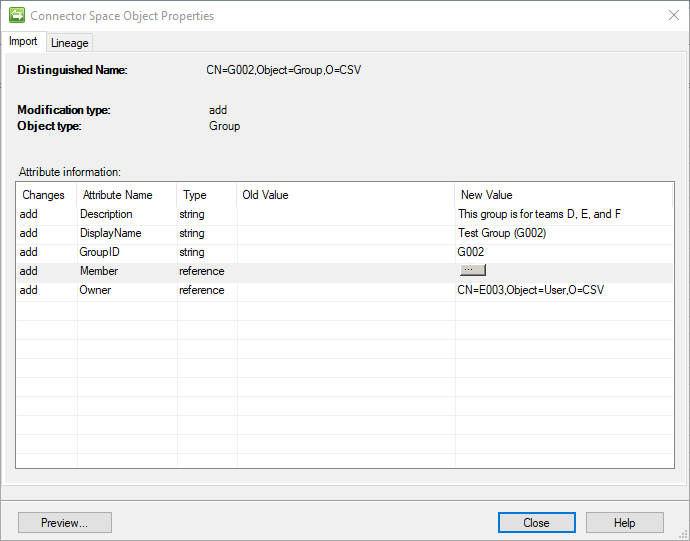The width and height of the screenshot is (690, 541).
Task: Switch to the Import tab
Action: tap(23, 41)
